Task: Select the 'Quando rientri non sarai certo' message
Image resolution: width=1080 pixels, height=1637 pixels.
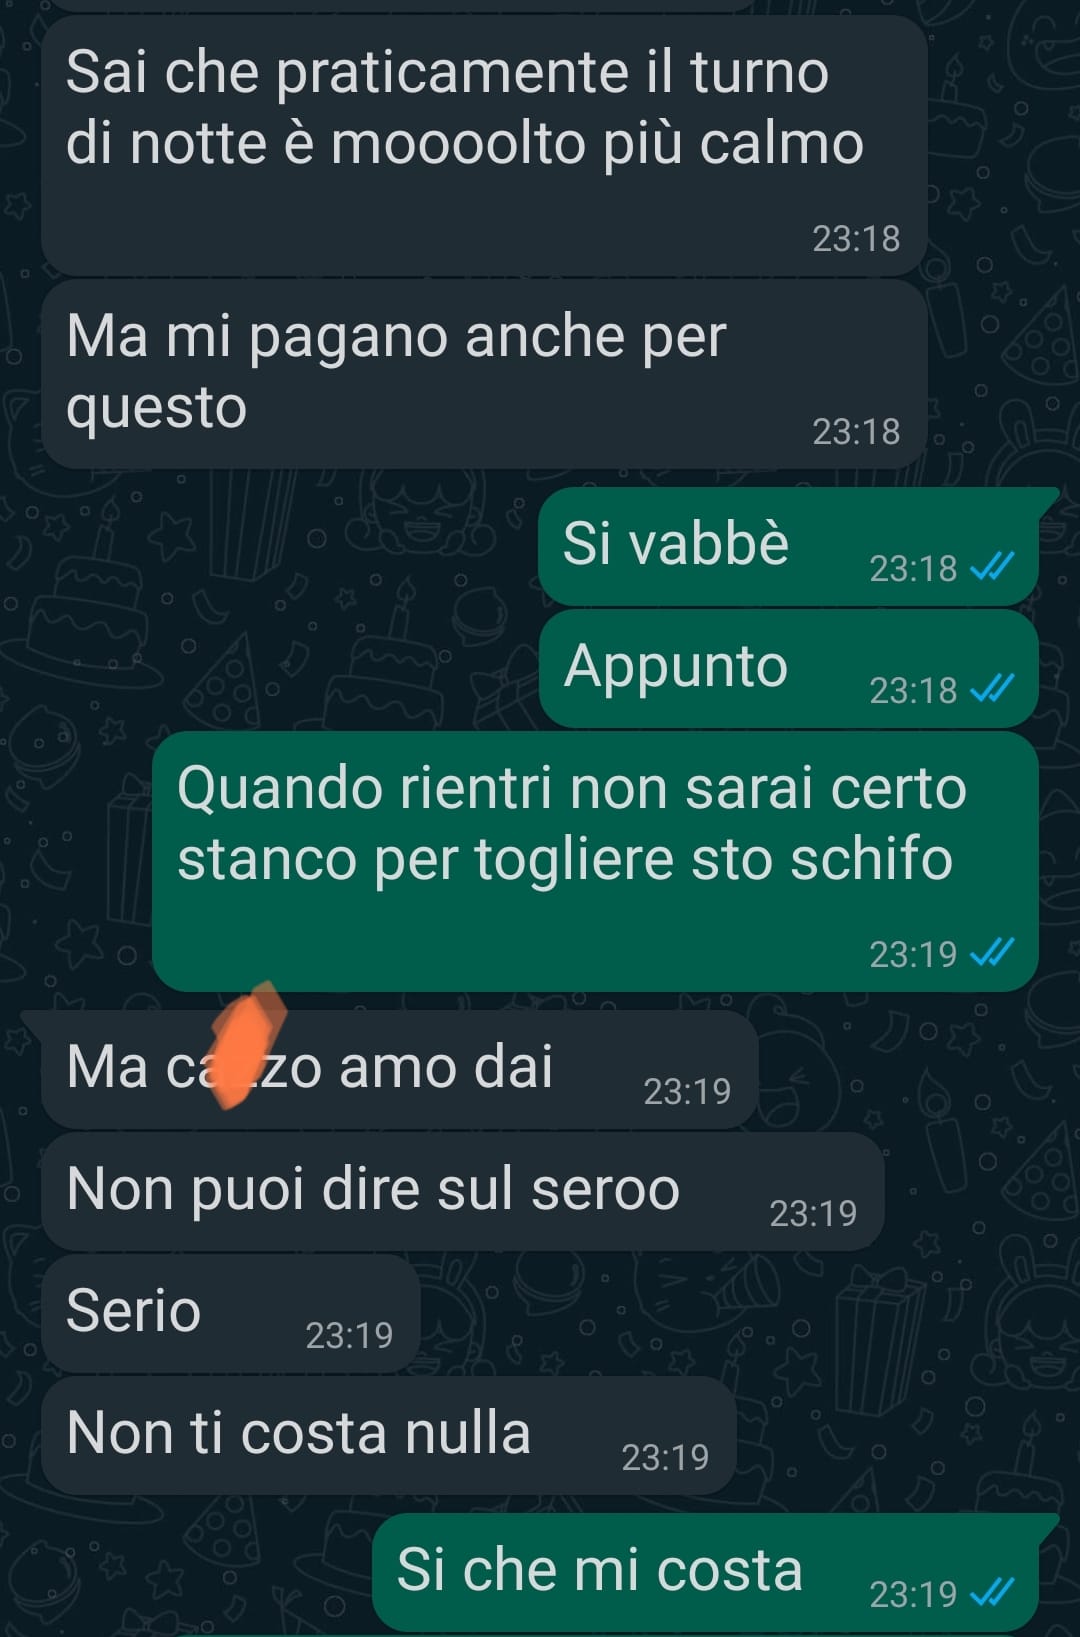Action: pos(595,861)
